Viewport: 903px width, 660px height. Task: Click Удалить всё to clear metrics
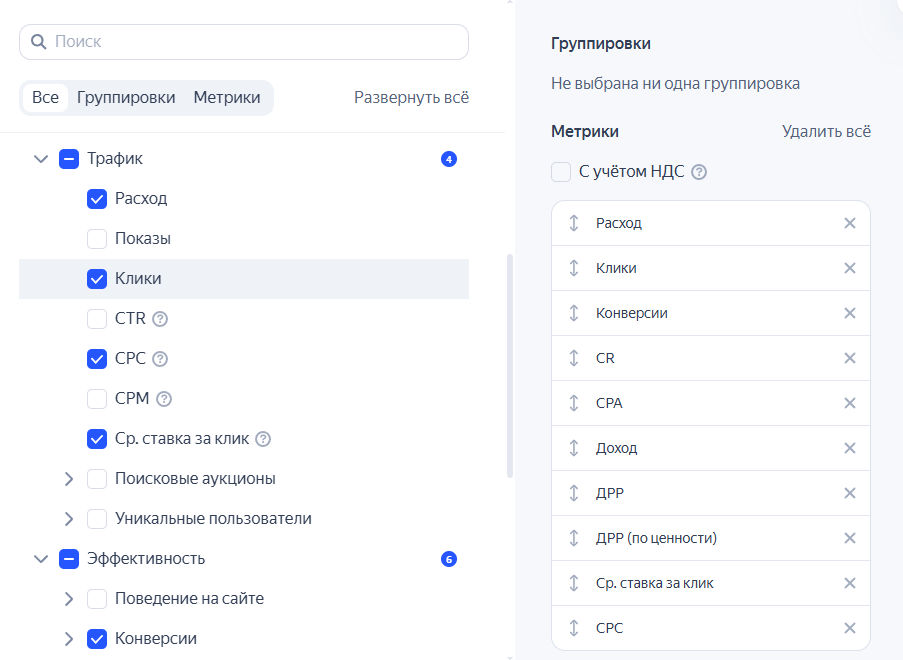[826, 131]
